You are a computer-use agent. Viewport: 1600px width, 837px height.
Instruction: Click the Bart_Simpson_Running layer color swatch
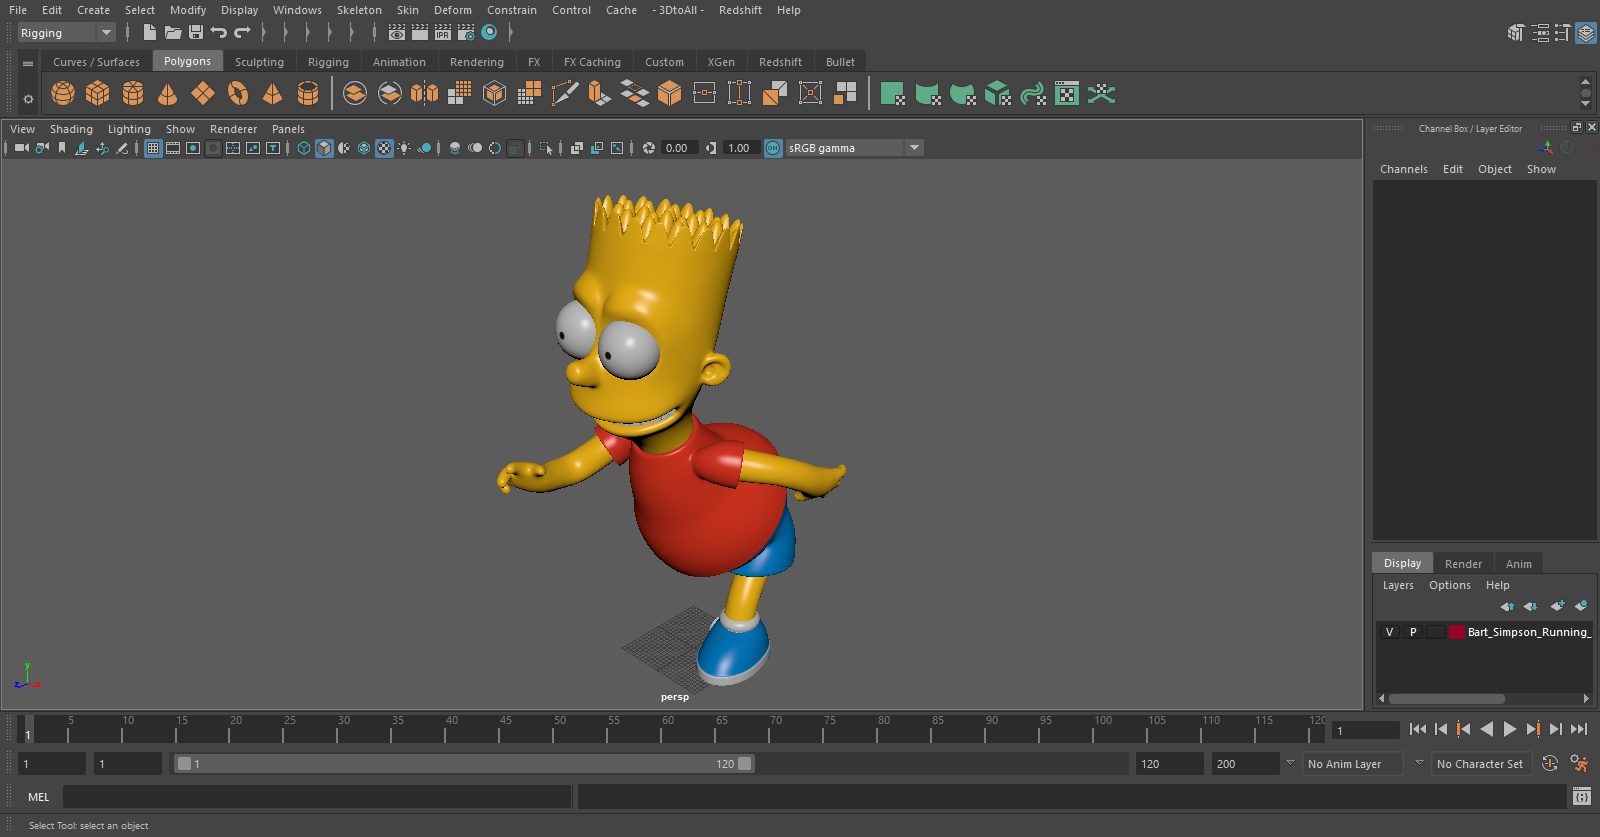[x=1457, y=632]
